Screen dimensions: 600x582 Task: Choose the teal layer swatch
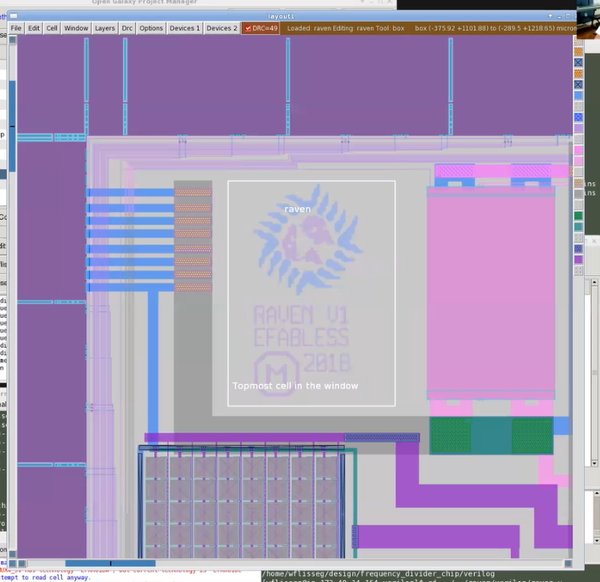[578, 227]
